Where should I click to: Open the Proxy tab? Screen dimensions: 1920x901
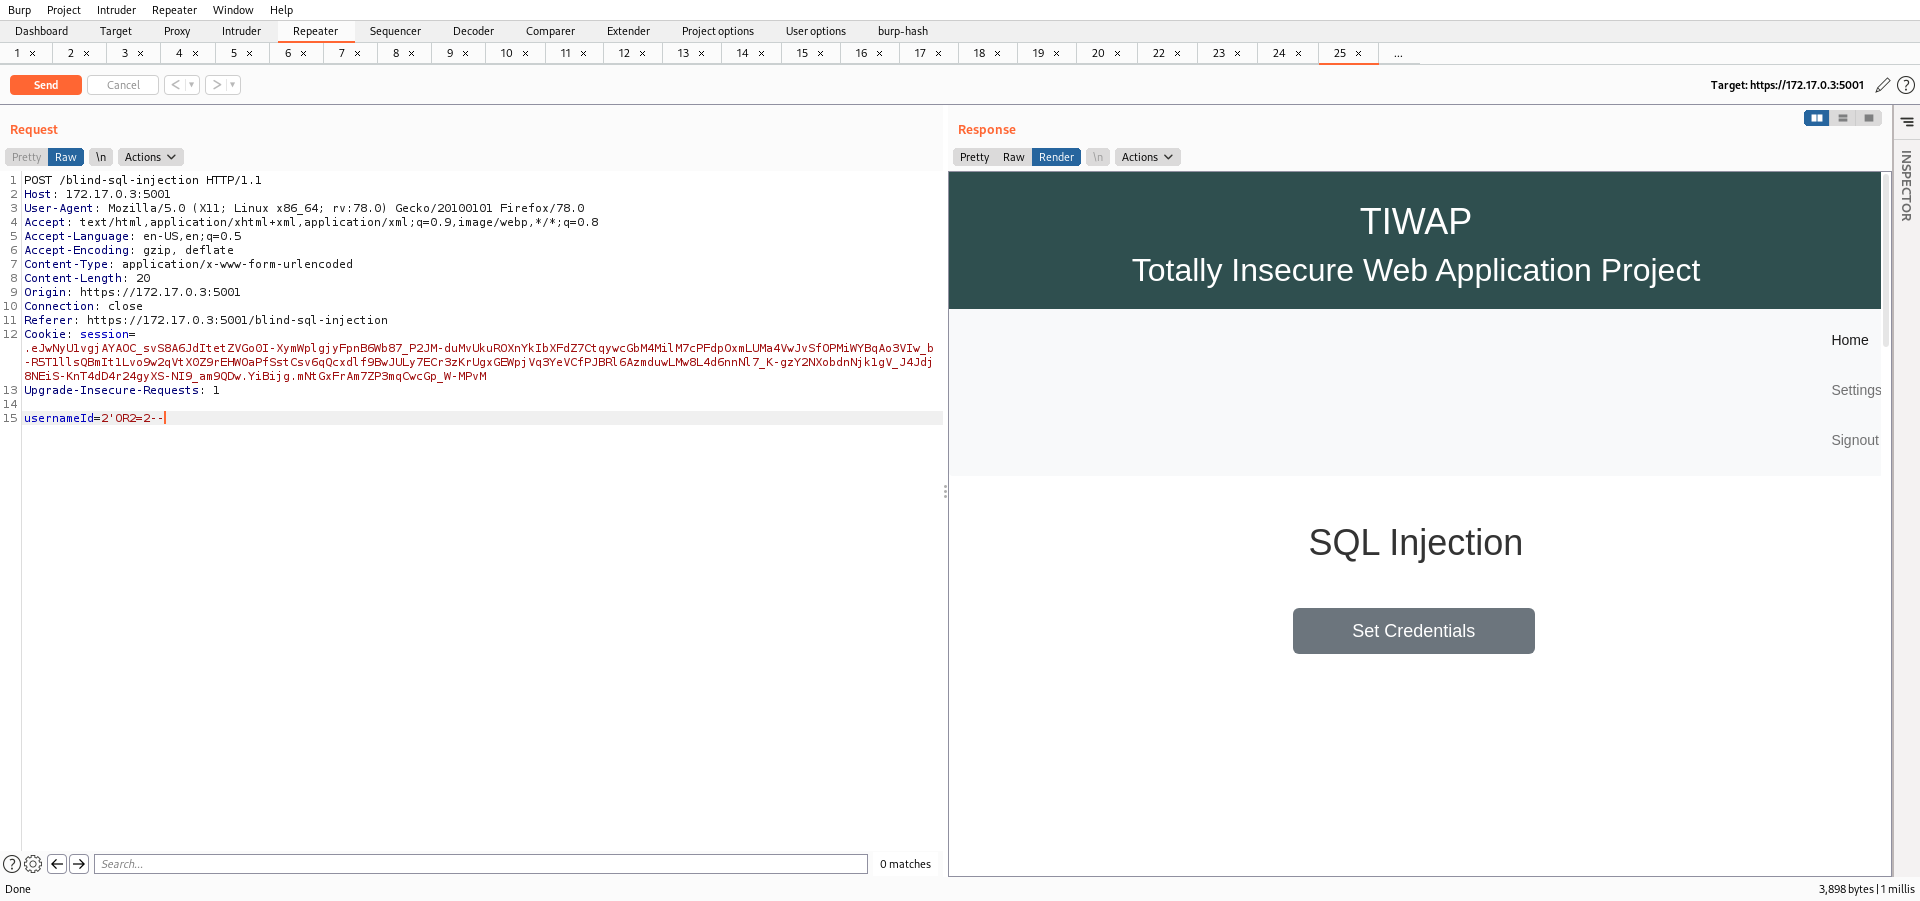pos(177,31)
